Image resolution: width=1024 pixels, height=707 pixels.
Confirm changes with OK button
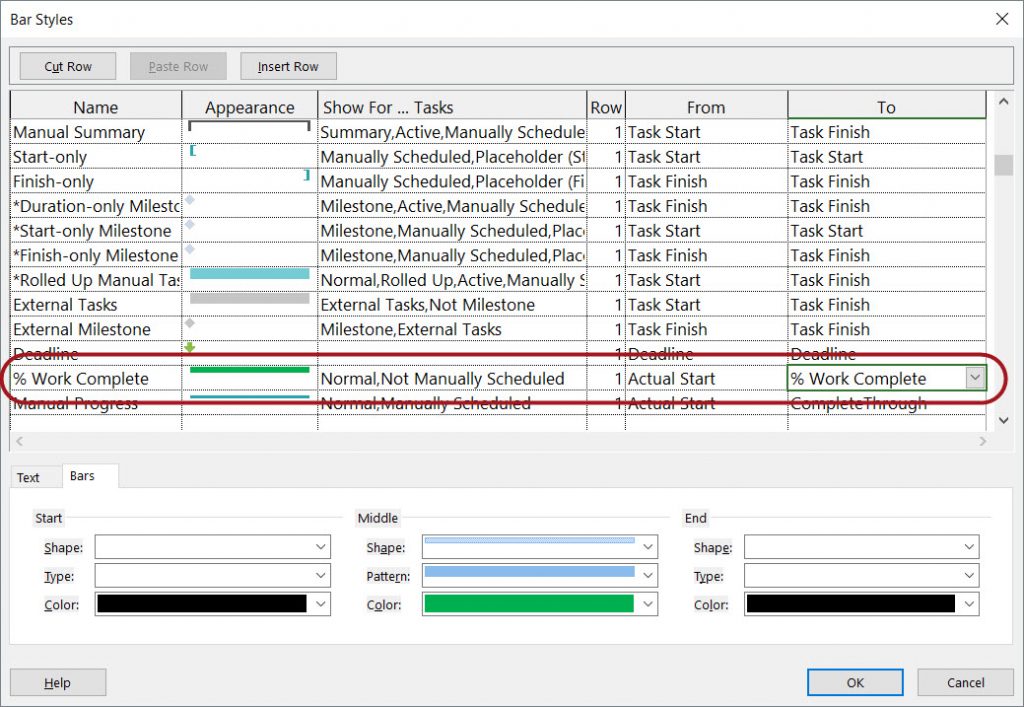point(855,682)
